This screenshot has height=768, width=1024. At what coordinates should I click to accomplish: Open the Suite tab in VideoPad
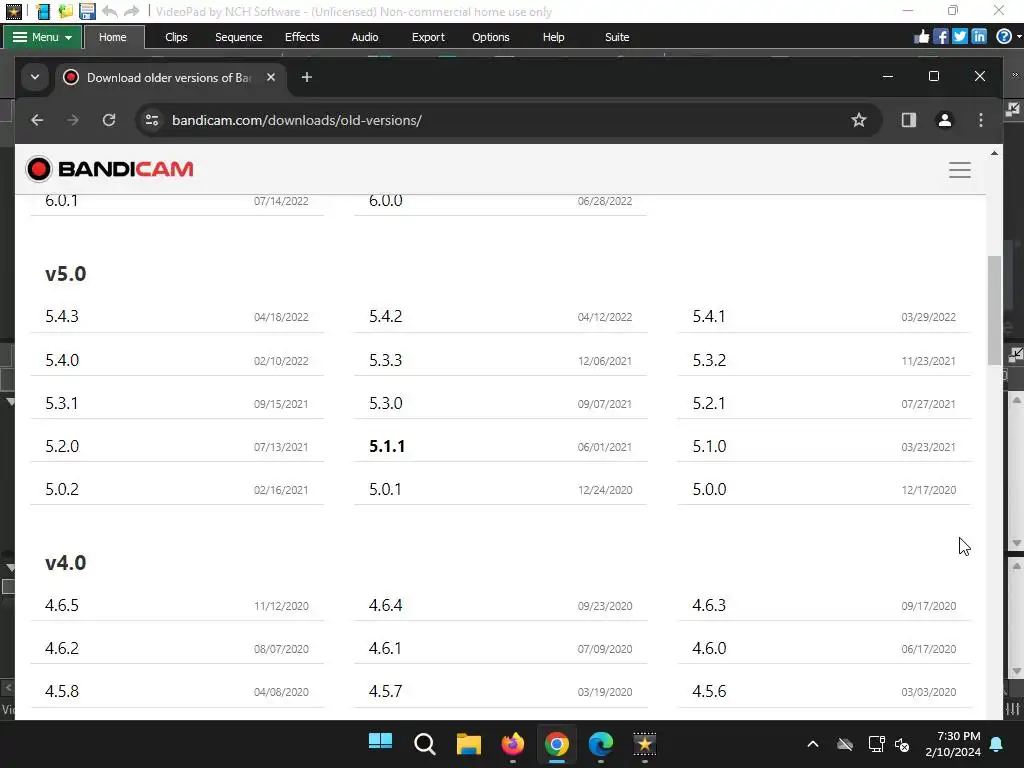pos(616,37)
